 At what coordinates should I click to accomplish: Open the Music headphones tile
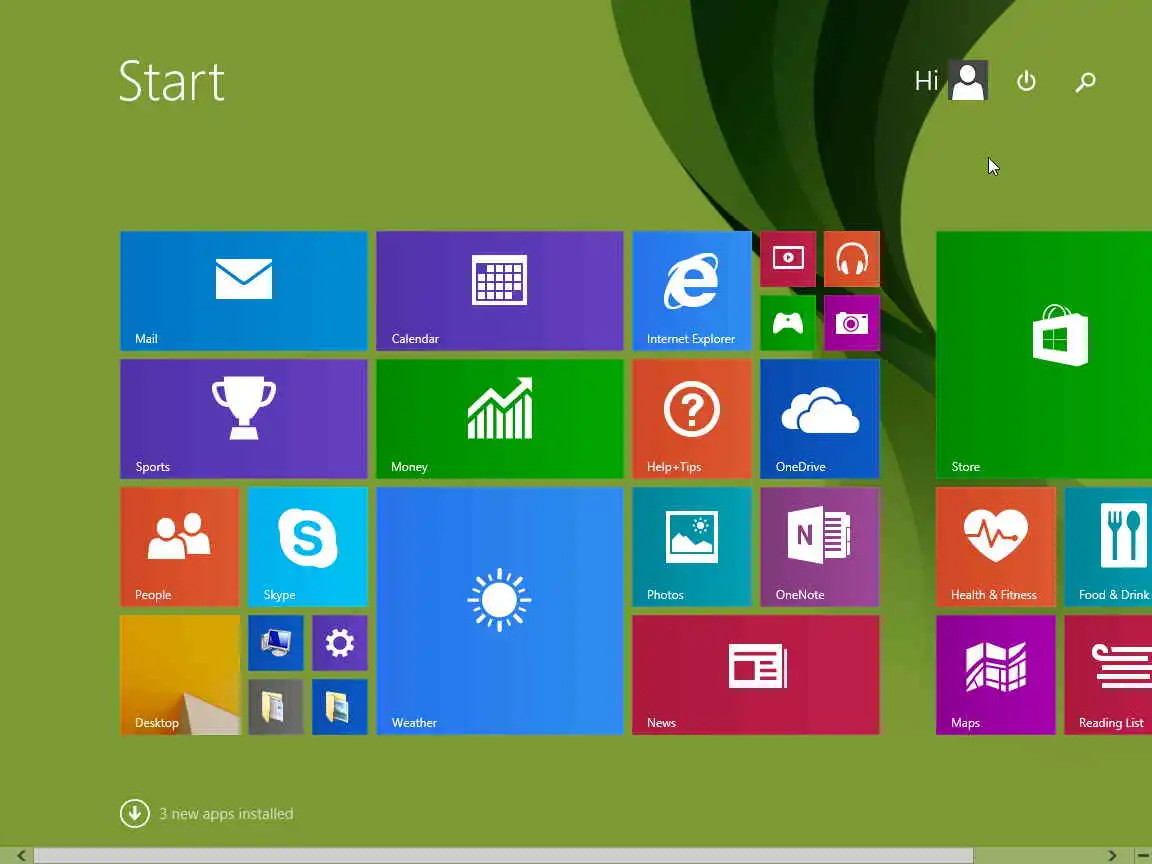click(852, 259)
